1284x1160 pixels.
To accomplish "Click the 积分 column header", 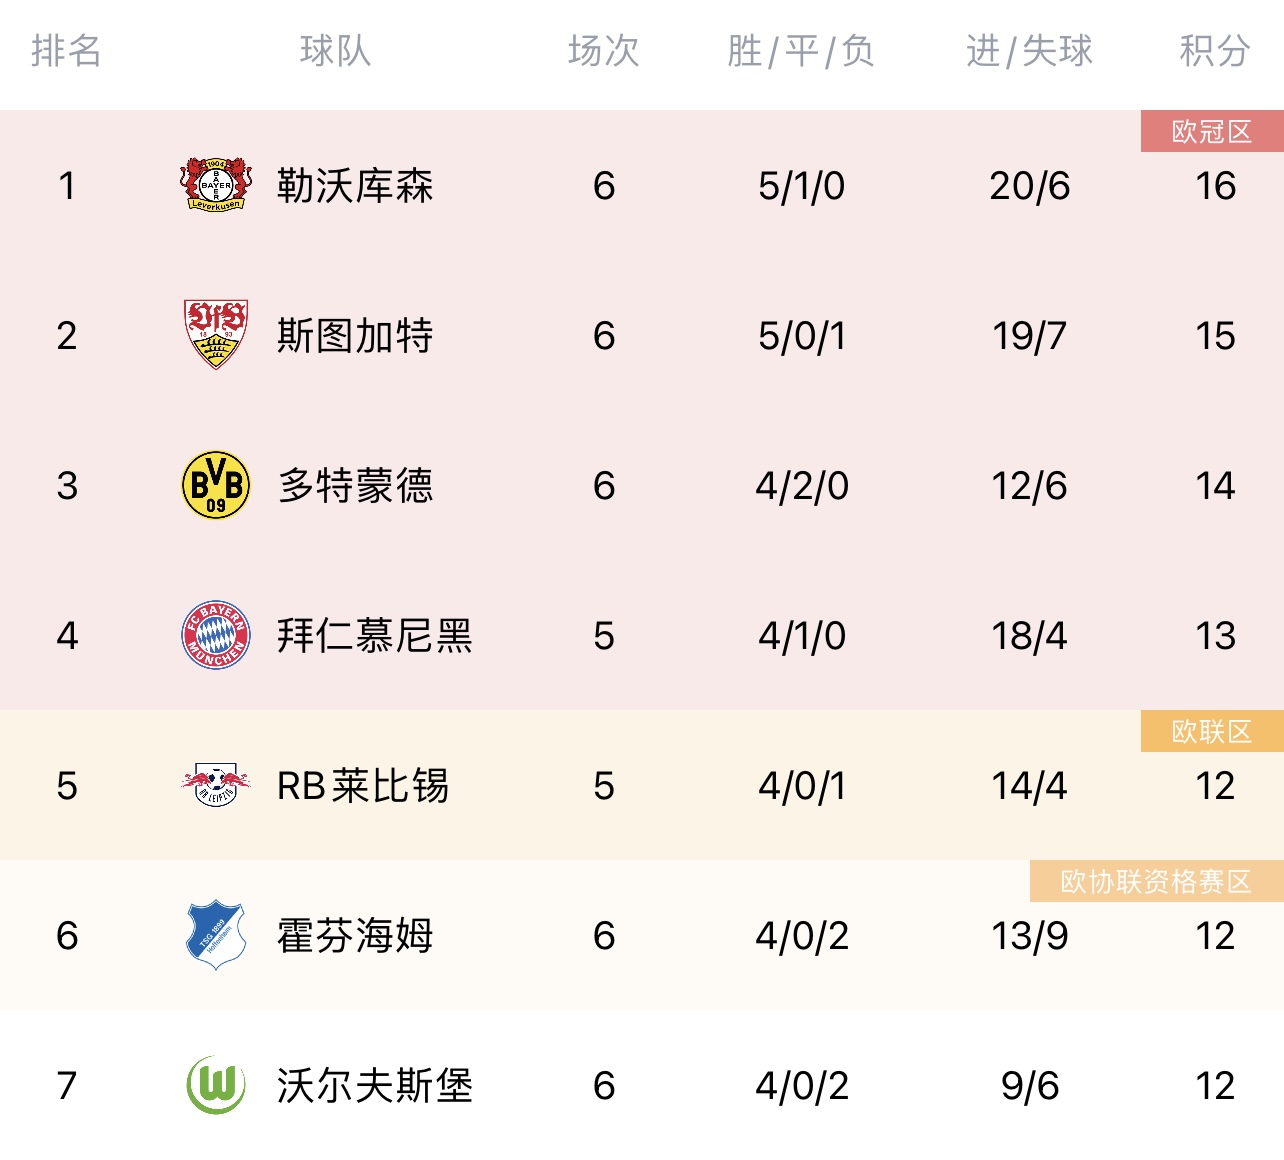I will pyautogui.click(x=1215, y=50).
